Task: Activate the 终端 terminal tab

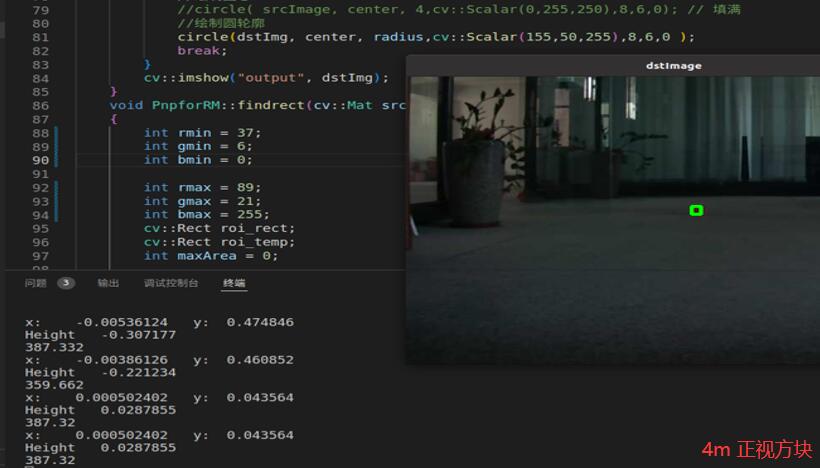Action: coord(234,283)
